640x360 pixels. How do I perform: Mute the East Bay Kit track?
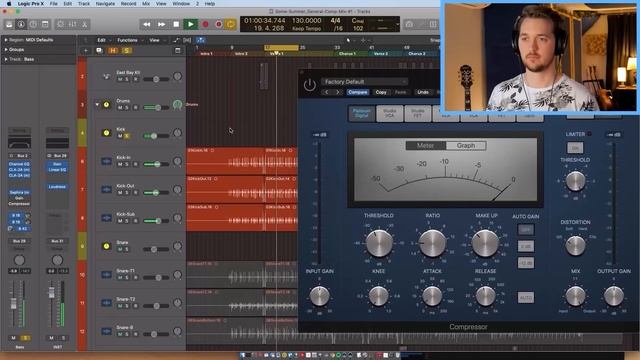tap(120, 79)
